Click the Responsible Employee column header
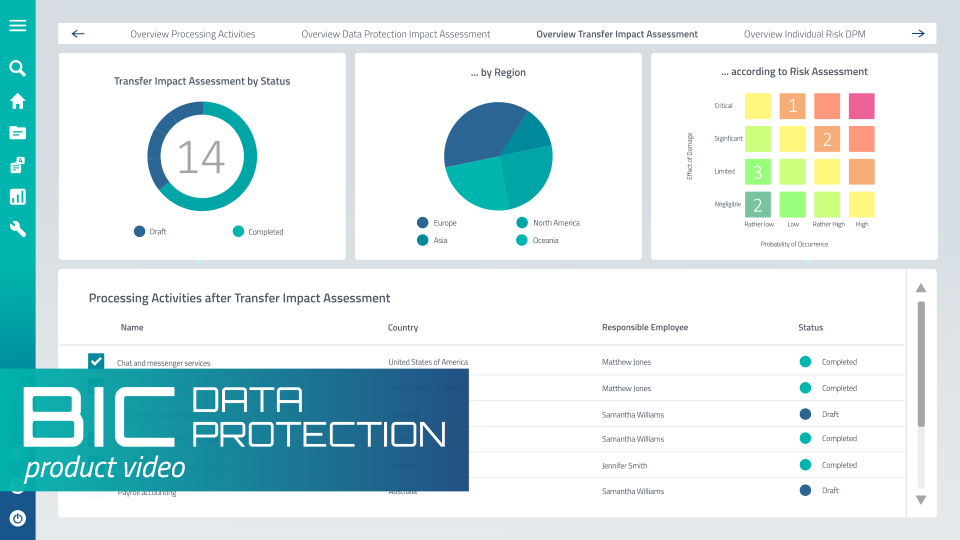 [x=644, y=328]
